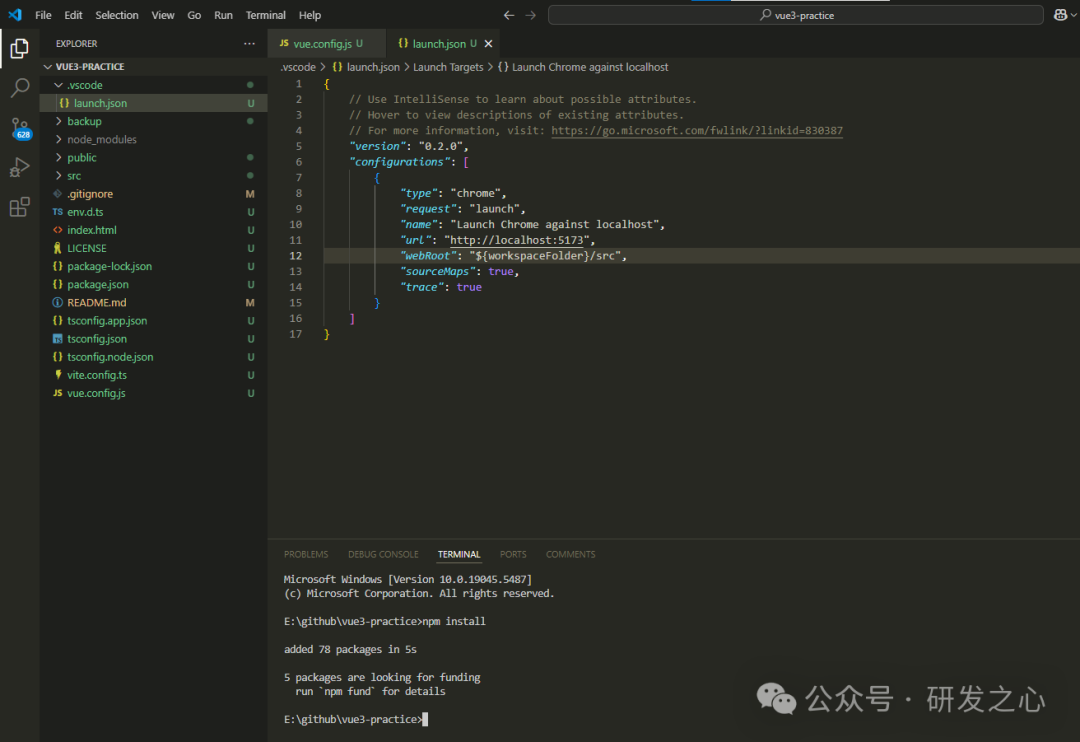Open the Terminal menu
This screenshot has height=742, width=1080.
265,15
